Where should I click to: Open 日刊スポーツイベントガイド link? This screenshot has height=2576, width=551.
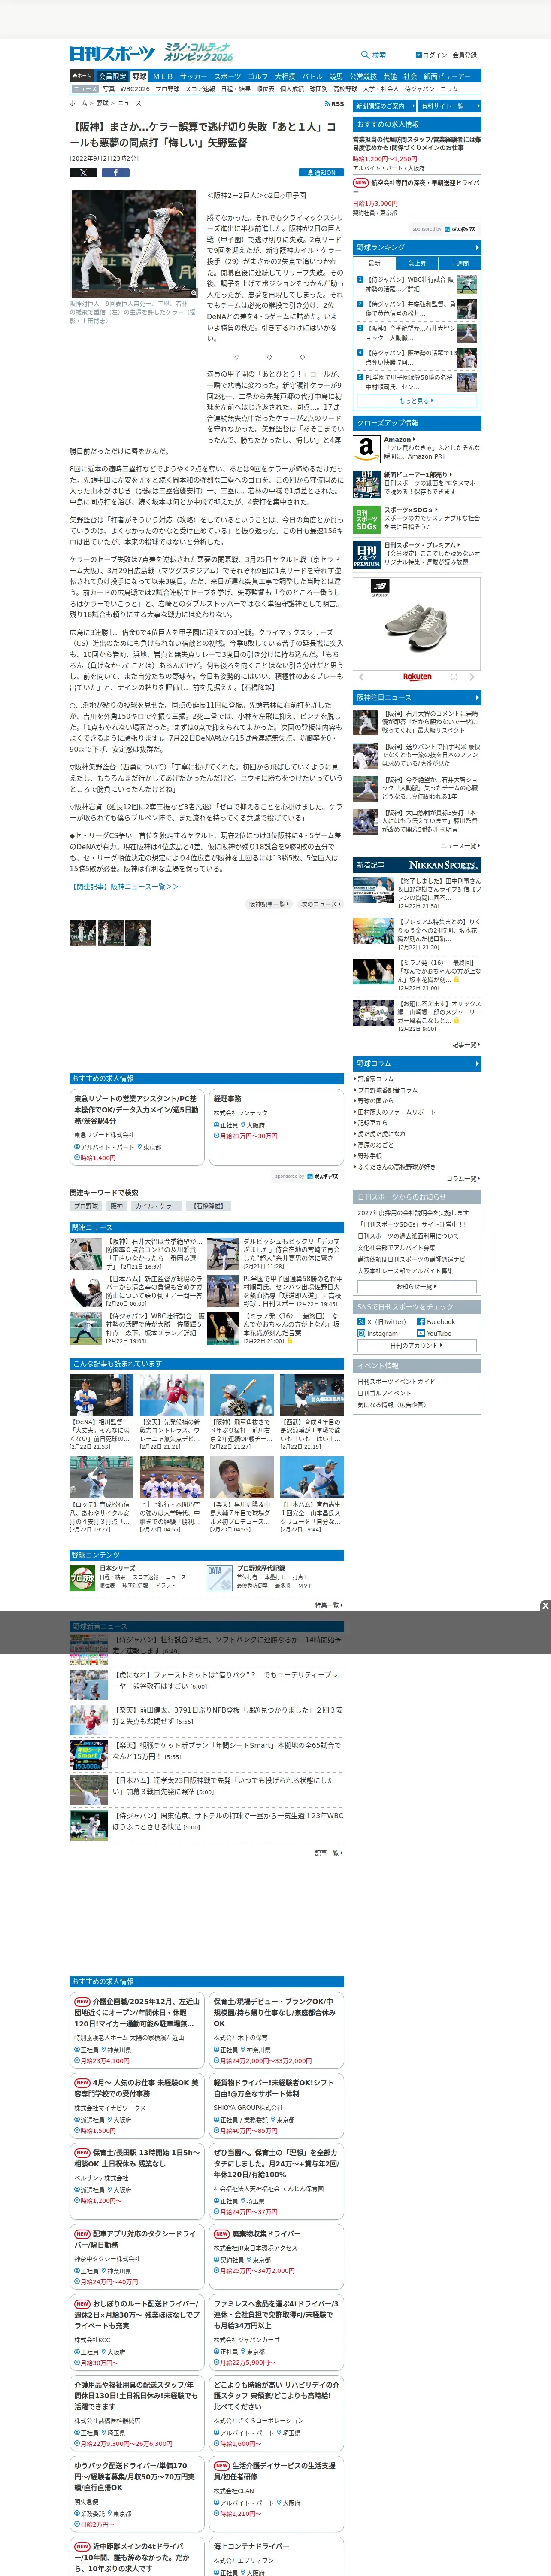397,1381
